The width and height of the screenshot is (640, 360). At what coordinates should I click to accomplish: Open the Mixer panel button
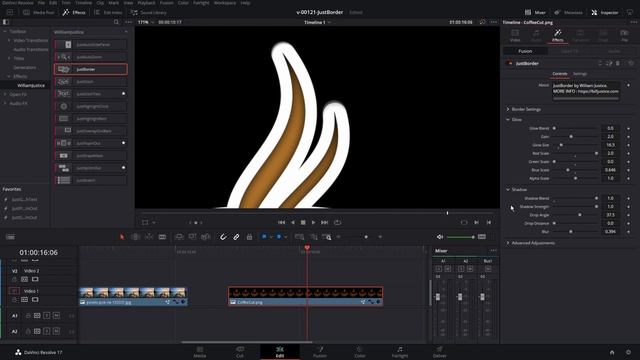(535, 13)
